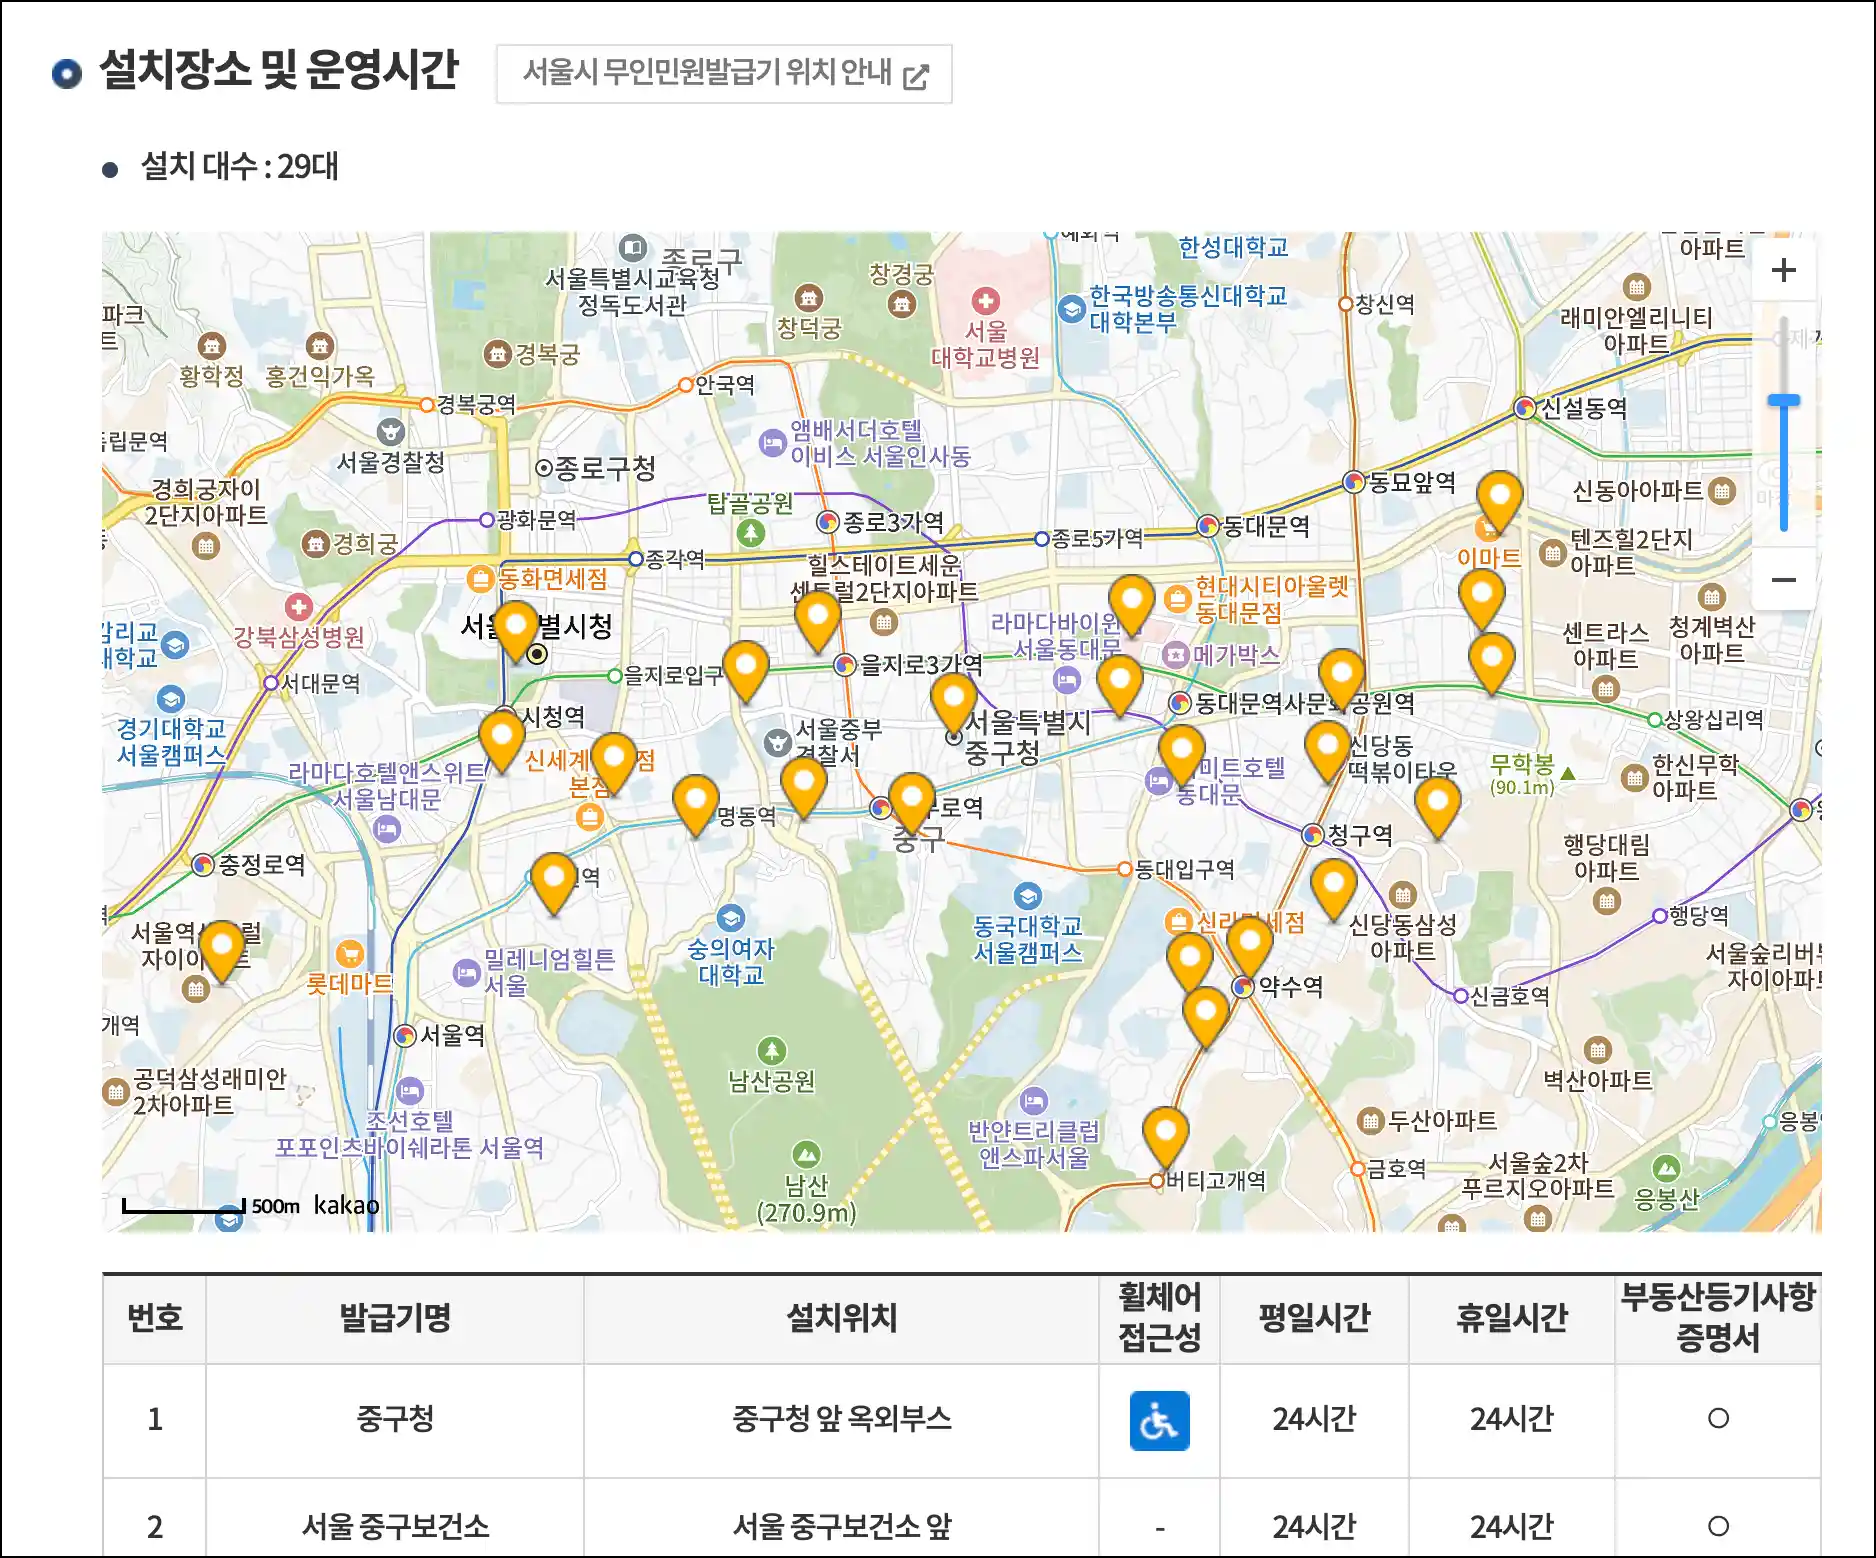
Task: Select the map marker at 버티고개역
Action: tap(1165, 1136)
